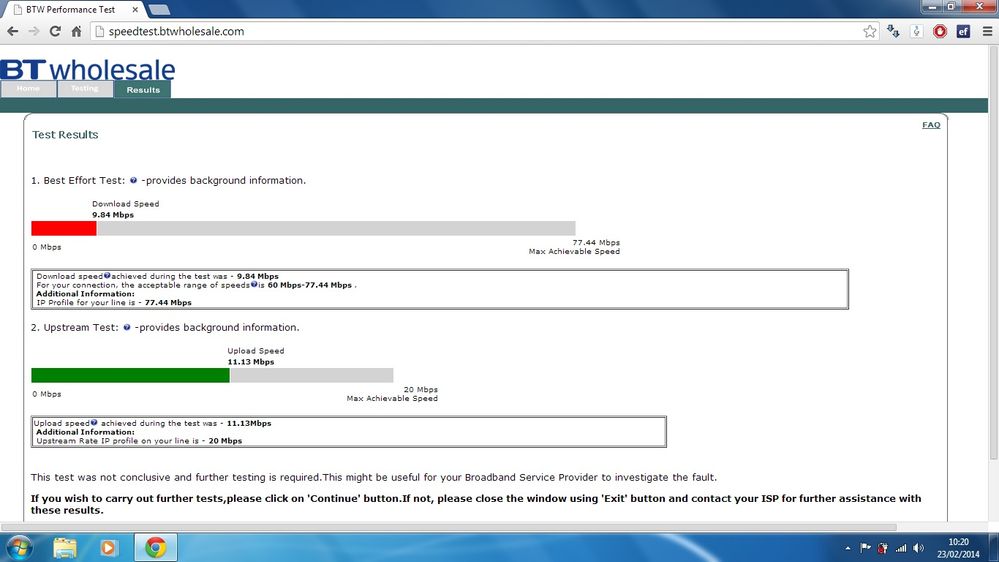Click the blue 'ef' extension icon
Image resolution: width=999 pixels, height=562 pixels.
(x=963, y=31)
